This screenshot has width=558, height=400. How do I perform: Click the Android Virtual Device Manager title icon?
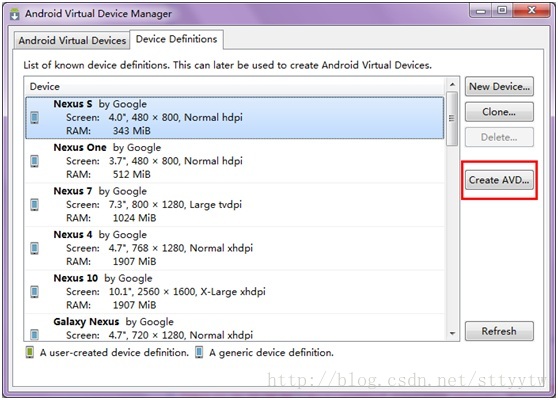(x=15, y=14)
